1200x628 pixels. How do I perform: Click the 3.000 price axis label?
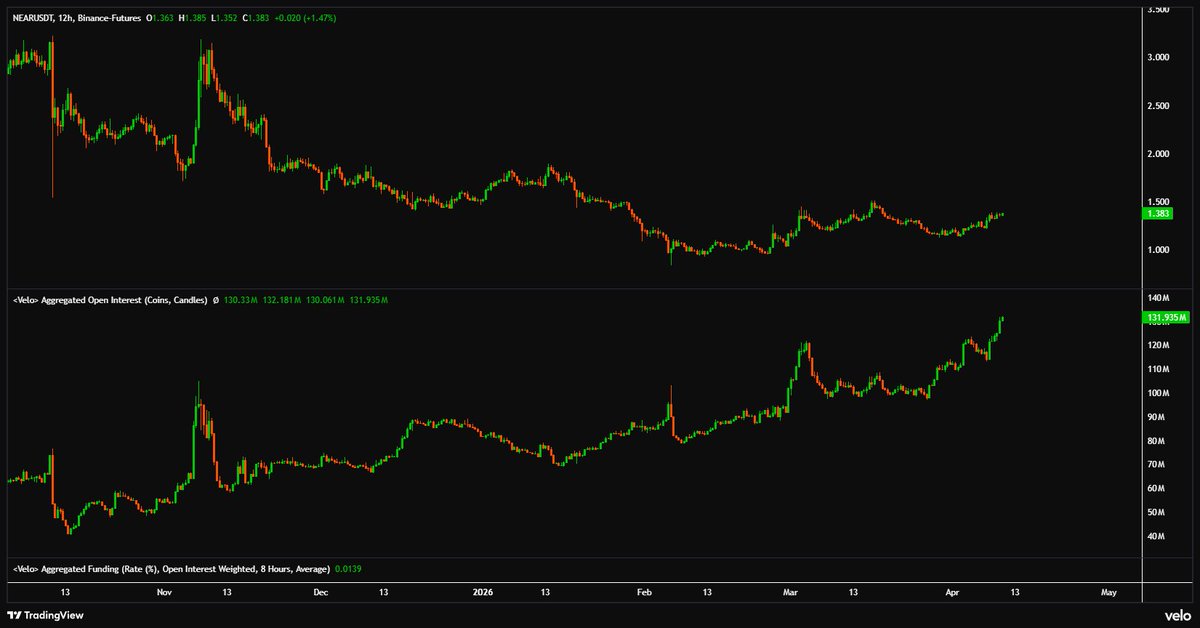(x=1160, y=58)
